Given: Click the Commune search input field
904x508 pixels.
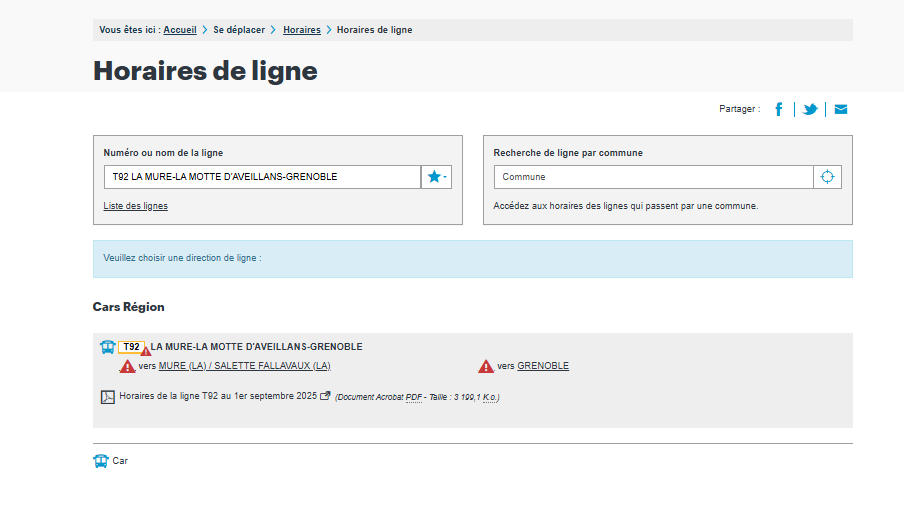Looking at the screenshot, I should click(653, 177).
